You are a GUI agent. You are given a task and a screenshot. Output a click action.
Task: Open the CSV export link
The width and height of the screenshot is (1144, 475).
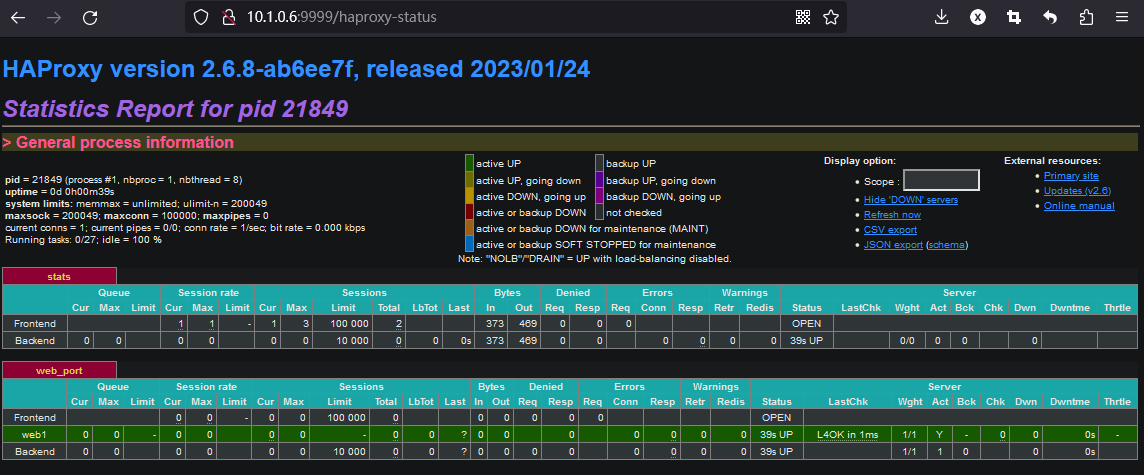[890, 230]
